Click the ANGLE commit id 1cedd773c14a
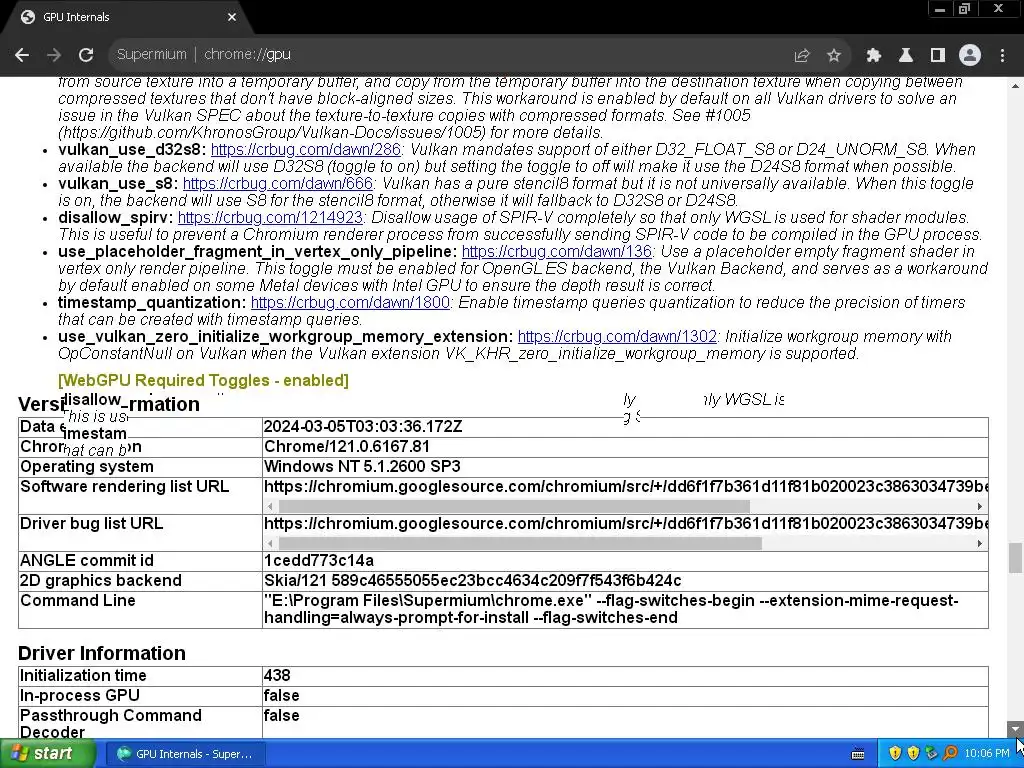The image size is (1024, 768). [x=319, y=560]
